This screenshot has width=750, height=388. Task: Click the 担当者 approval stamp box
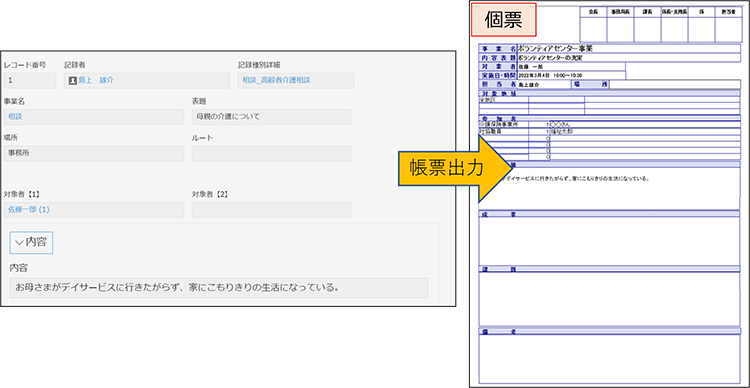728,25
